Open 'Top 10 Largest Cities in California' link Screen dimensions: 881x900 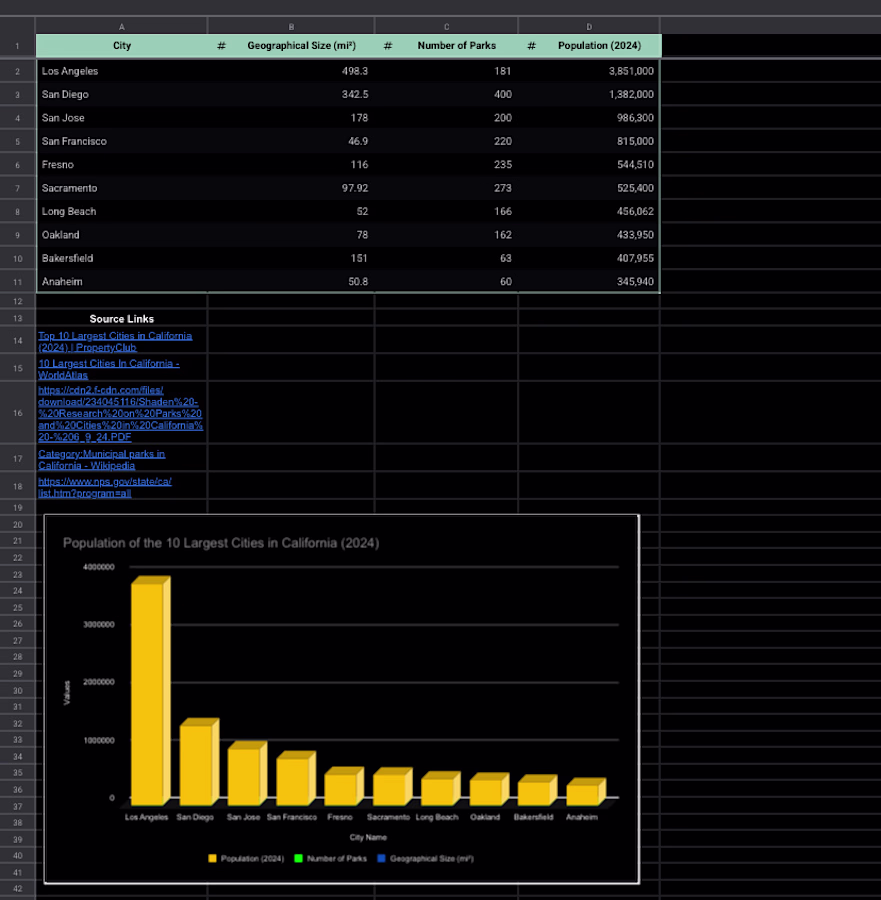coord(115,342)
